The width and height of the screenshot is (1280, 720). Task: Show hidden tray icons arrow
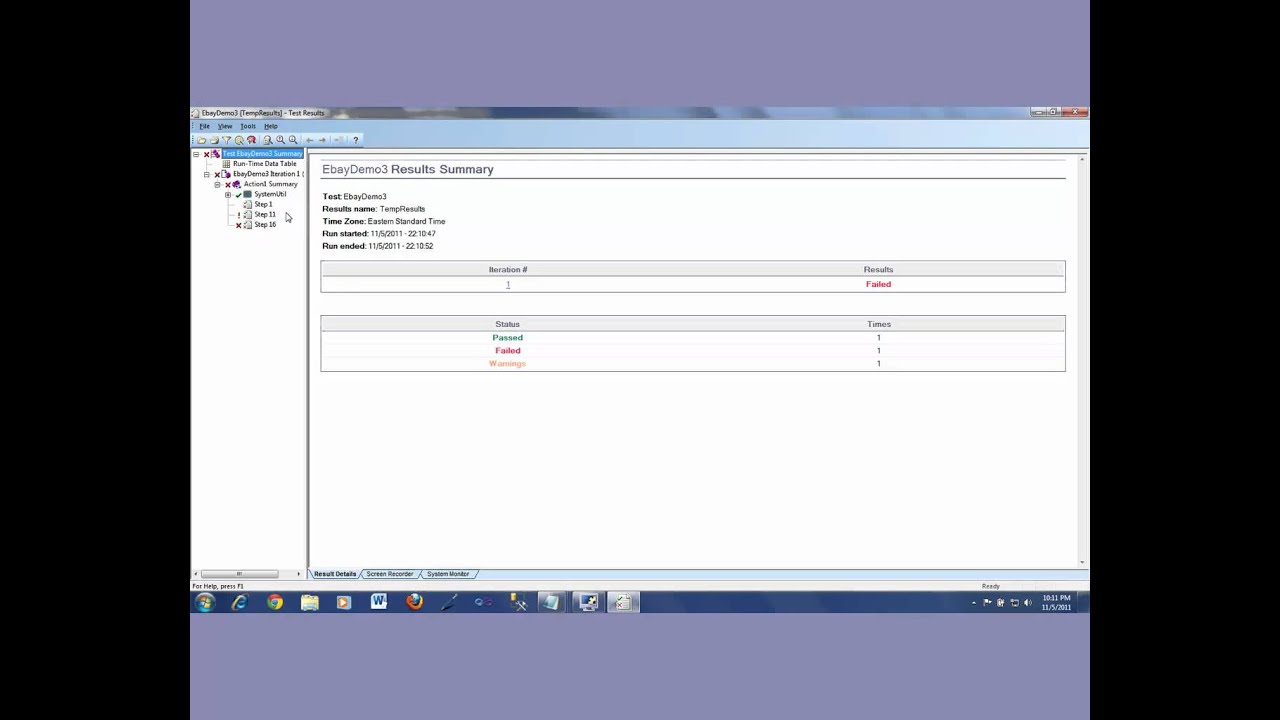(974, 603)
